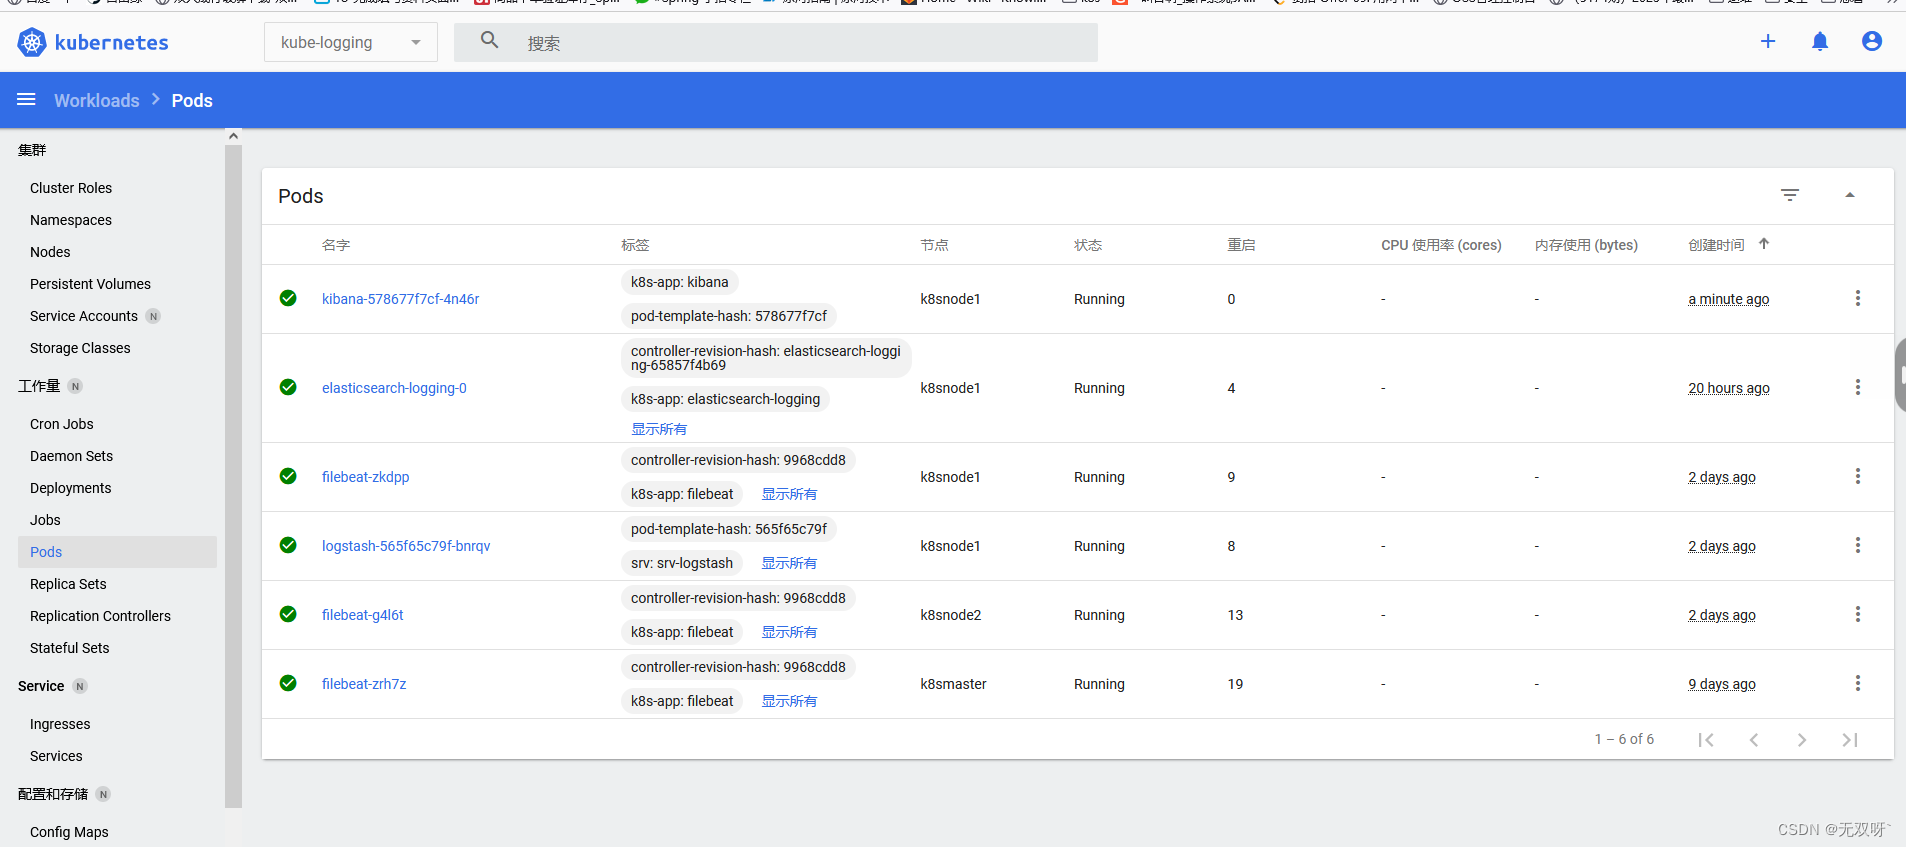Viewport: 1906px width, 847px height.
Task: Open notifications bell icon
Action: coord(1820,41)
